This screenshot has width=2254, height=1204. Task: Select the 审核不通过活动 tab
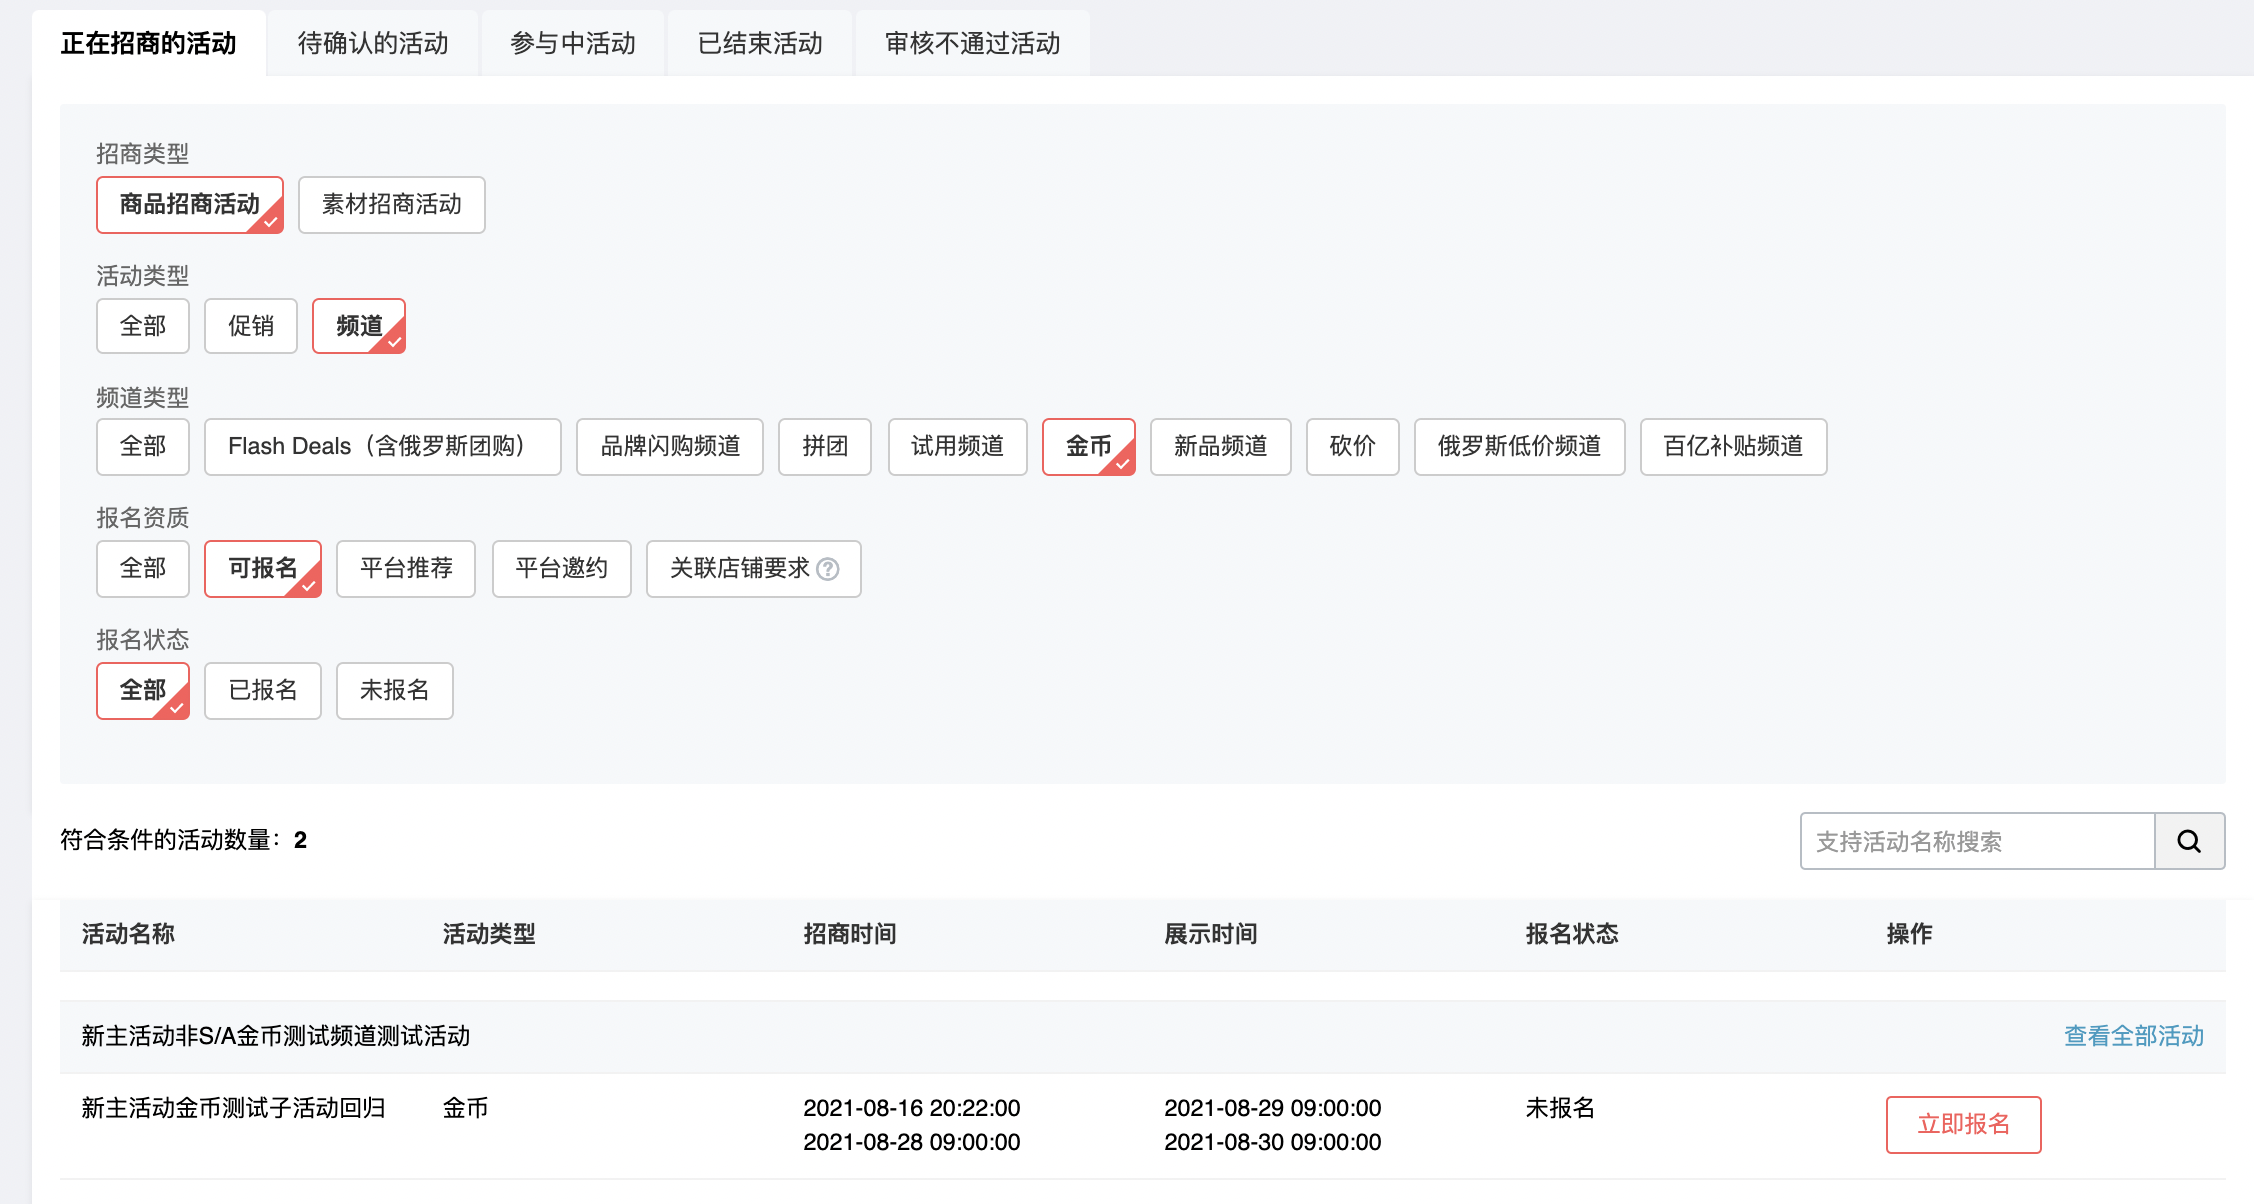coord(972,43)
